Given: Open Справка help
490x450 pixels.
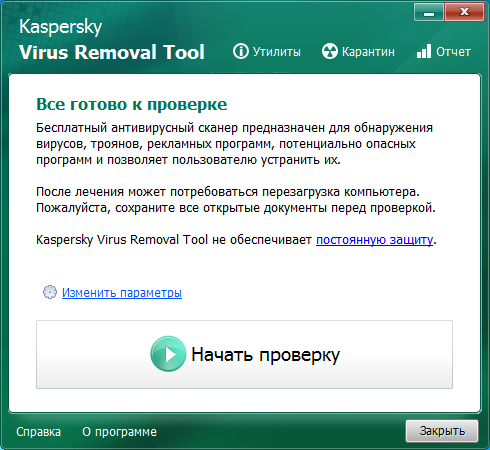Looking at the screenshot, I should 39,432.
